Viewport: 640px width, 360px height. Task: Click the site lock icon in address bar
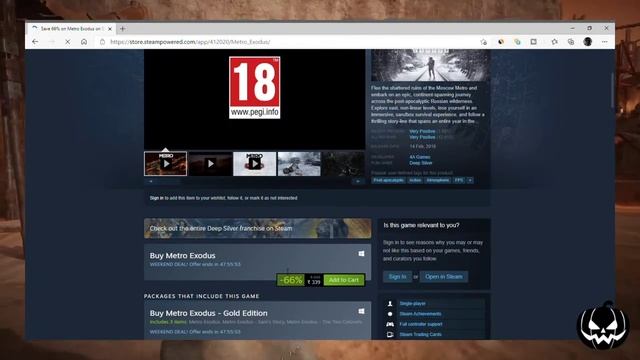(x=102, y=42)
